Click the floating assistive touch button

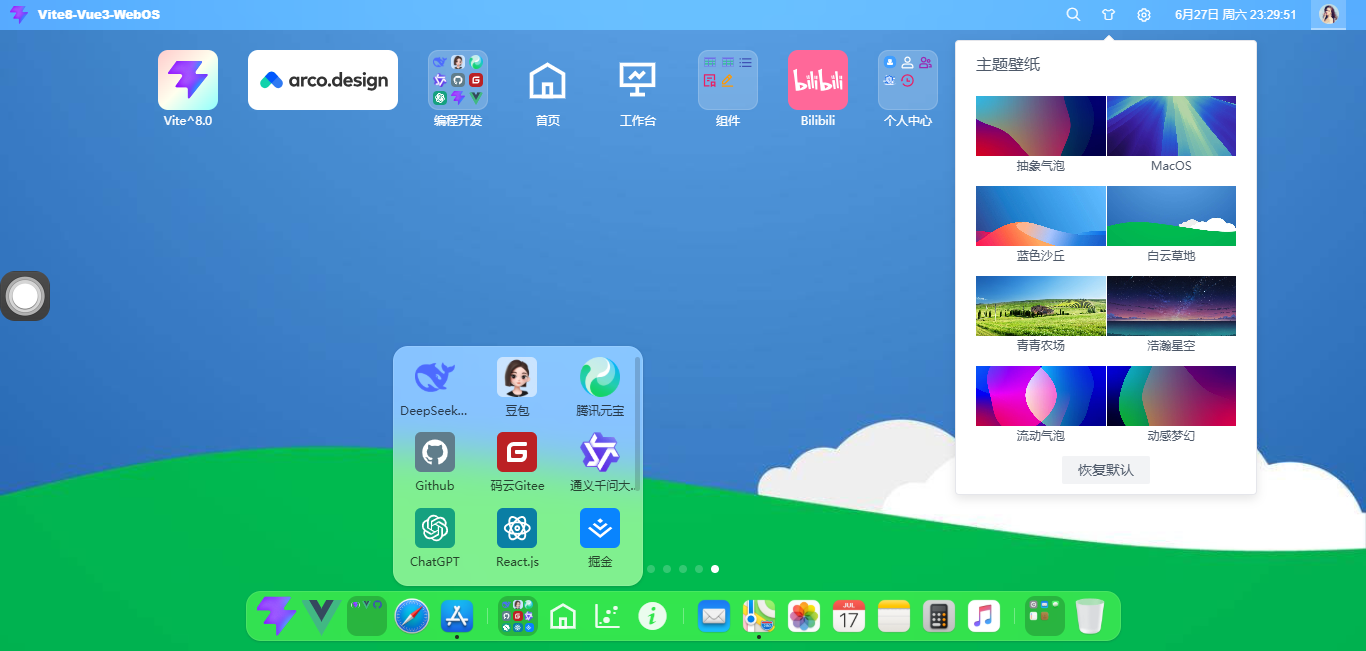click(x=25, y=296)
